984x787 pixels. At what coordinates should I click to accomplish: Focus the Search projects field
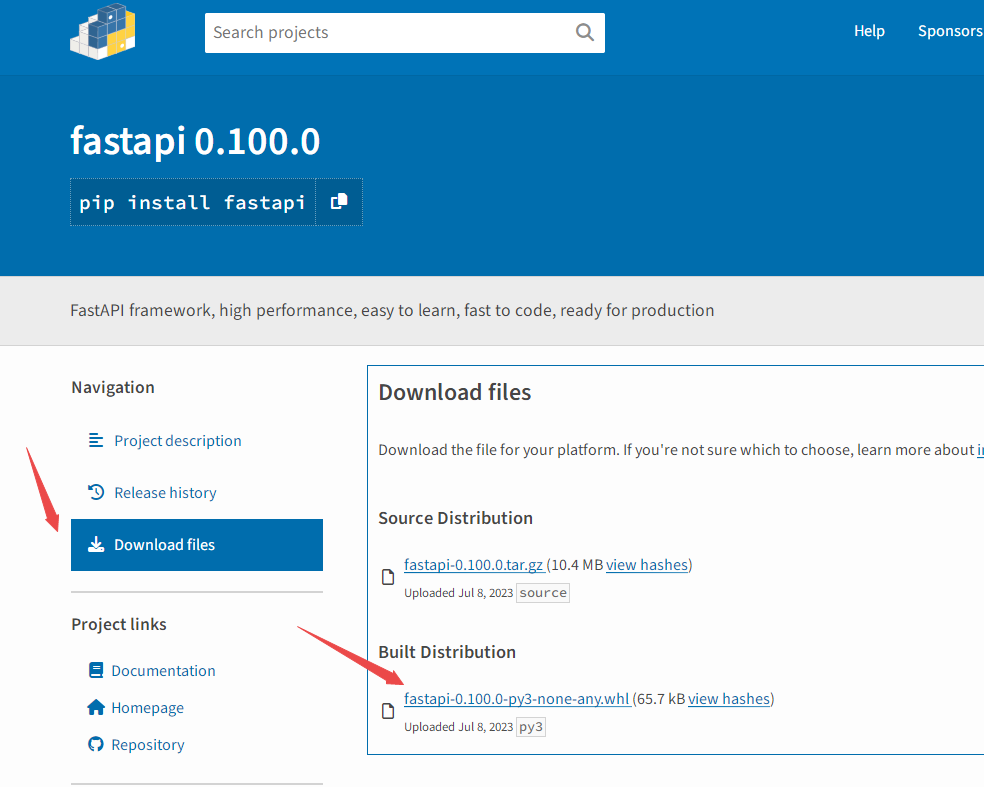[405, 33]
